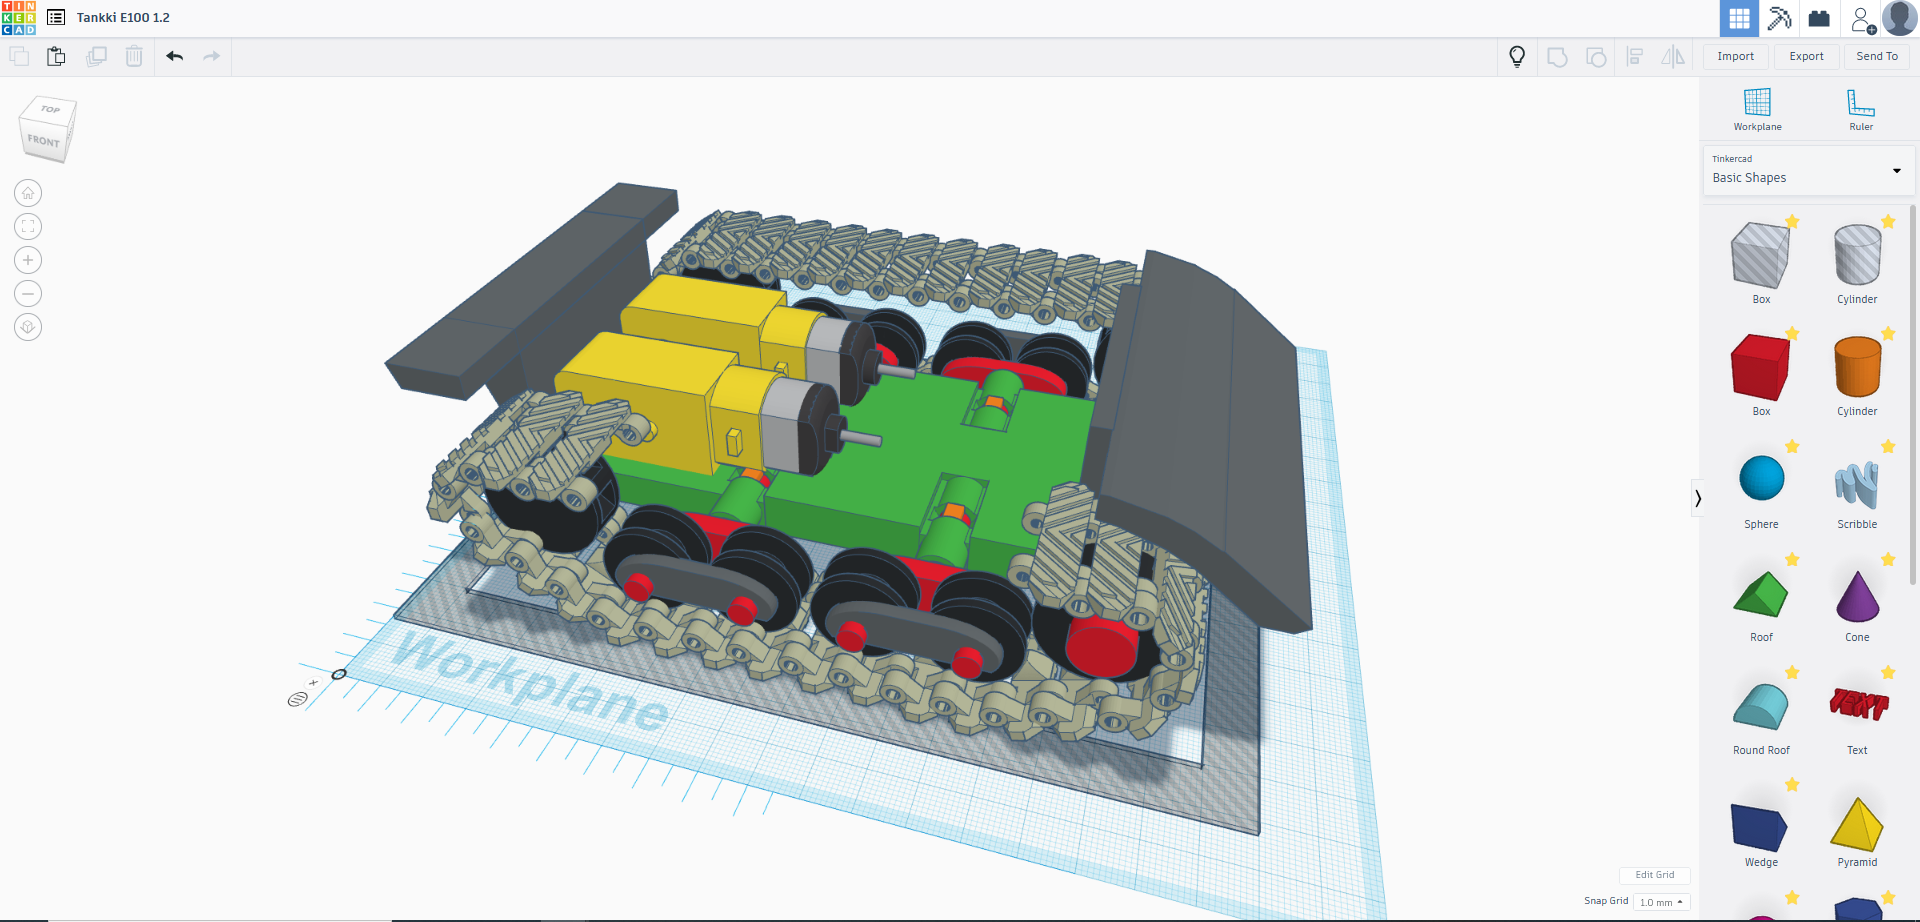This screenshot has height=922, width=1920.
Task: Click the view cube FRONT face
Action: 43,142
